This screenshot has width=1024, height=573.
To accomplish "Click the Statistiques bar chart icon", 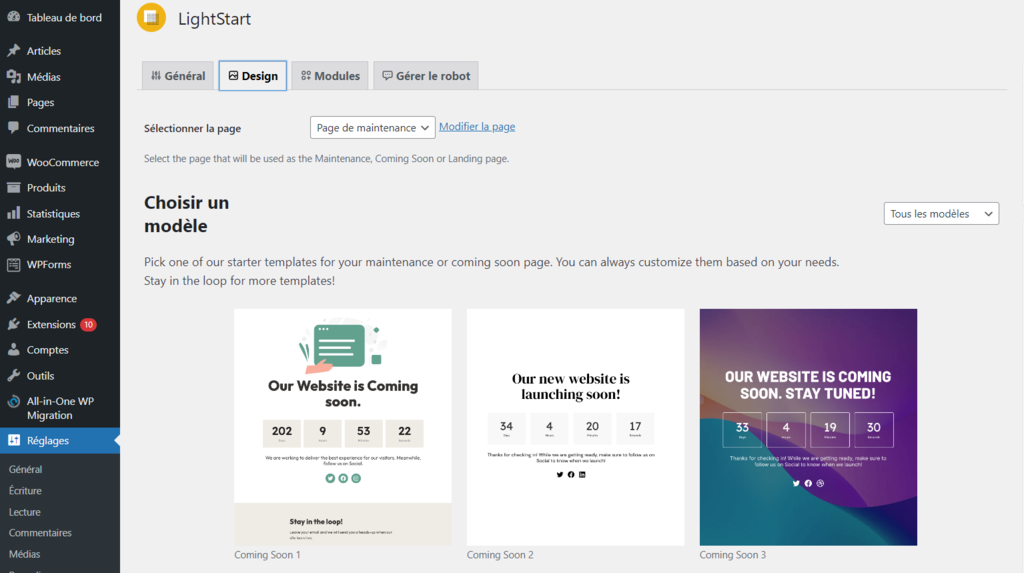I will (x=14, y=213).
